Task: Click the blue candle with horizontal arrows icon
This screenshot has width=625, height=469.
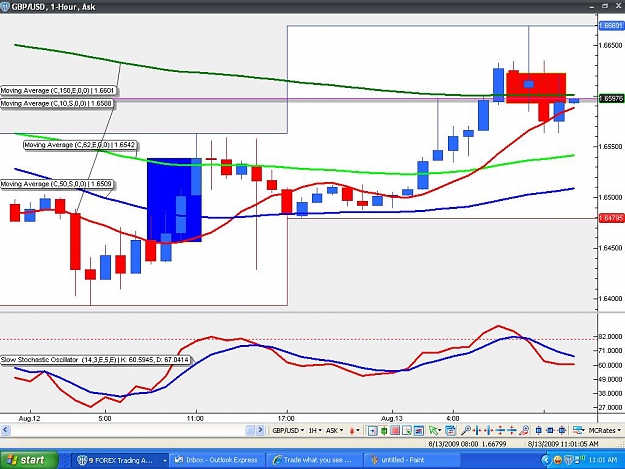Action: 550,430
